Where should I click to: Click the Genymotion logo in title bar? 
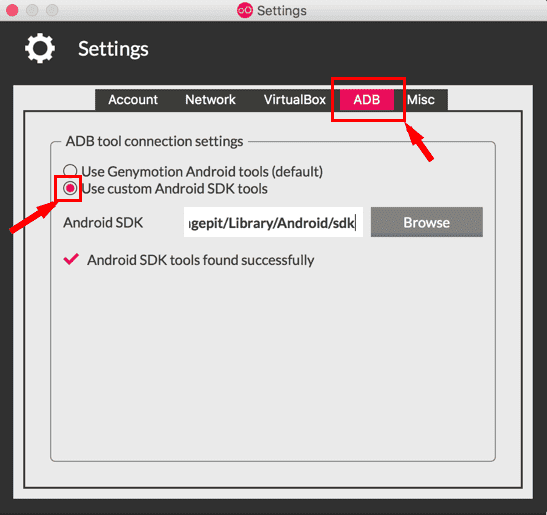tap(245, 10)
